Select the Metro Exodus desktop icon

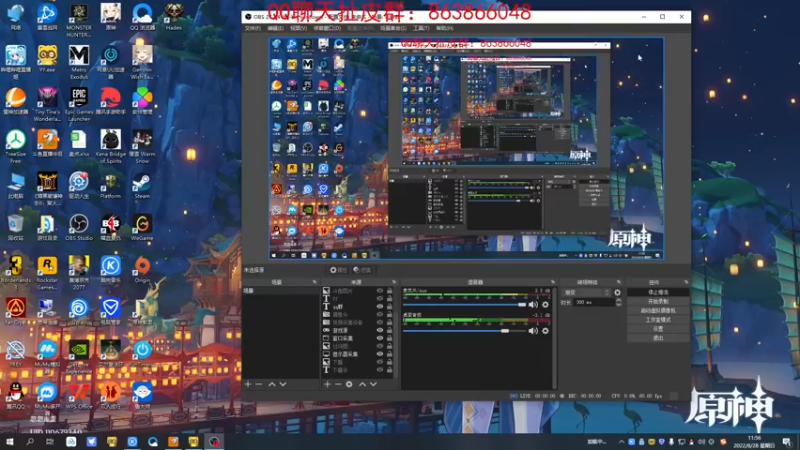[79, 62]
